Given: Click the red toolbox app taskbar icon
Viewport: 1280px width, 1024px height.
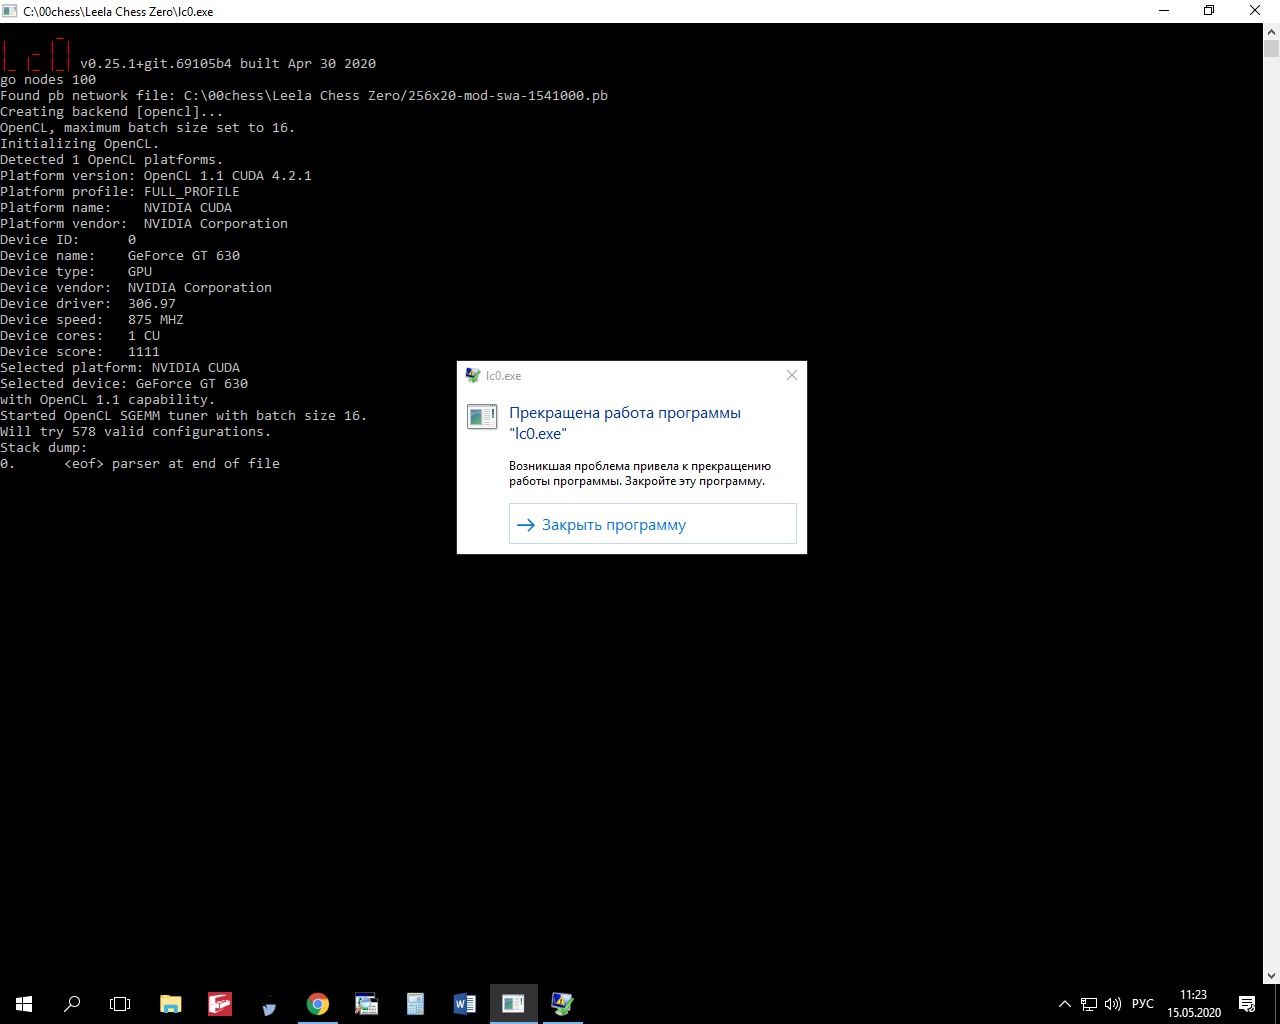Looking at the screenshot, I should point(220,1003).
